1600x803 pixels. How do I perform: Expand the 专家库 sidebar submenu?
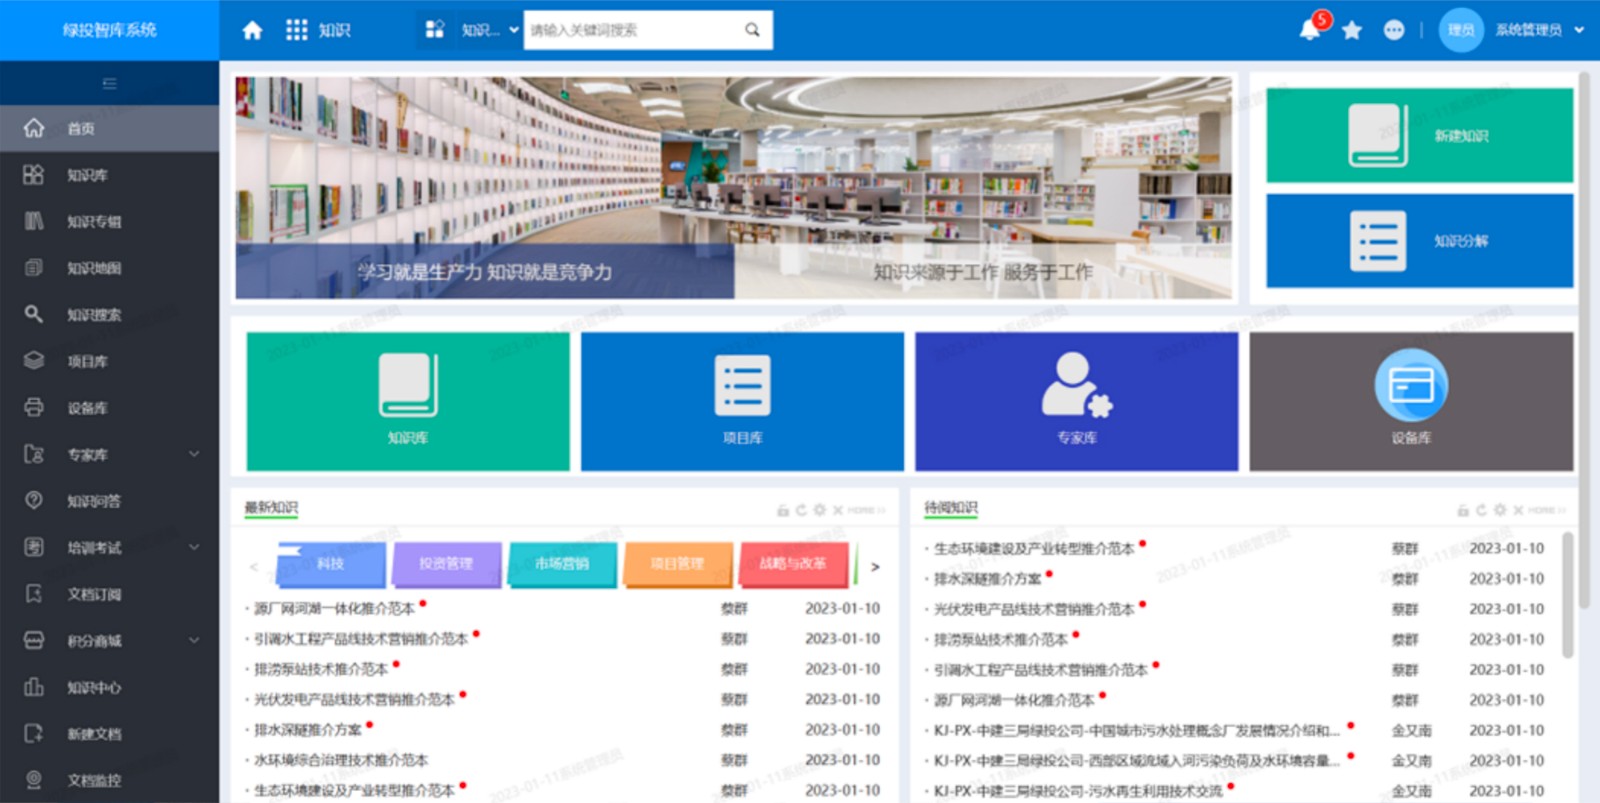coord(194,454)
